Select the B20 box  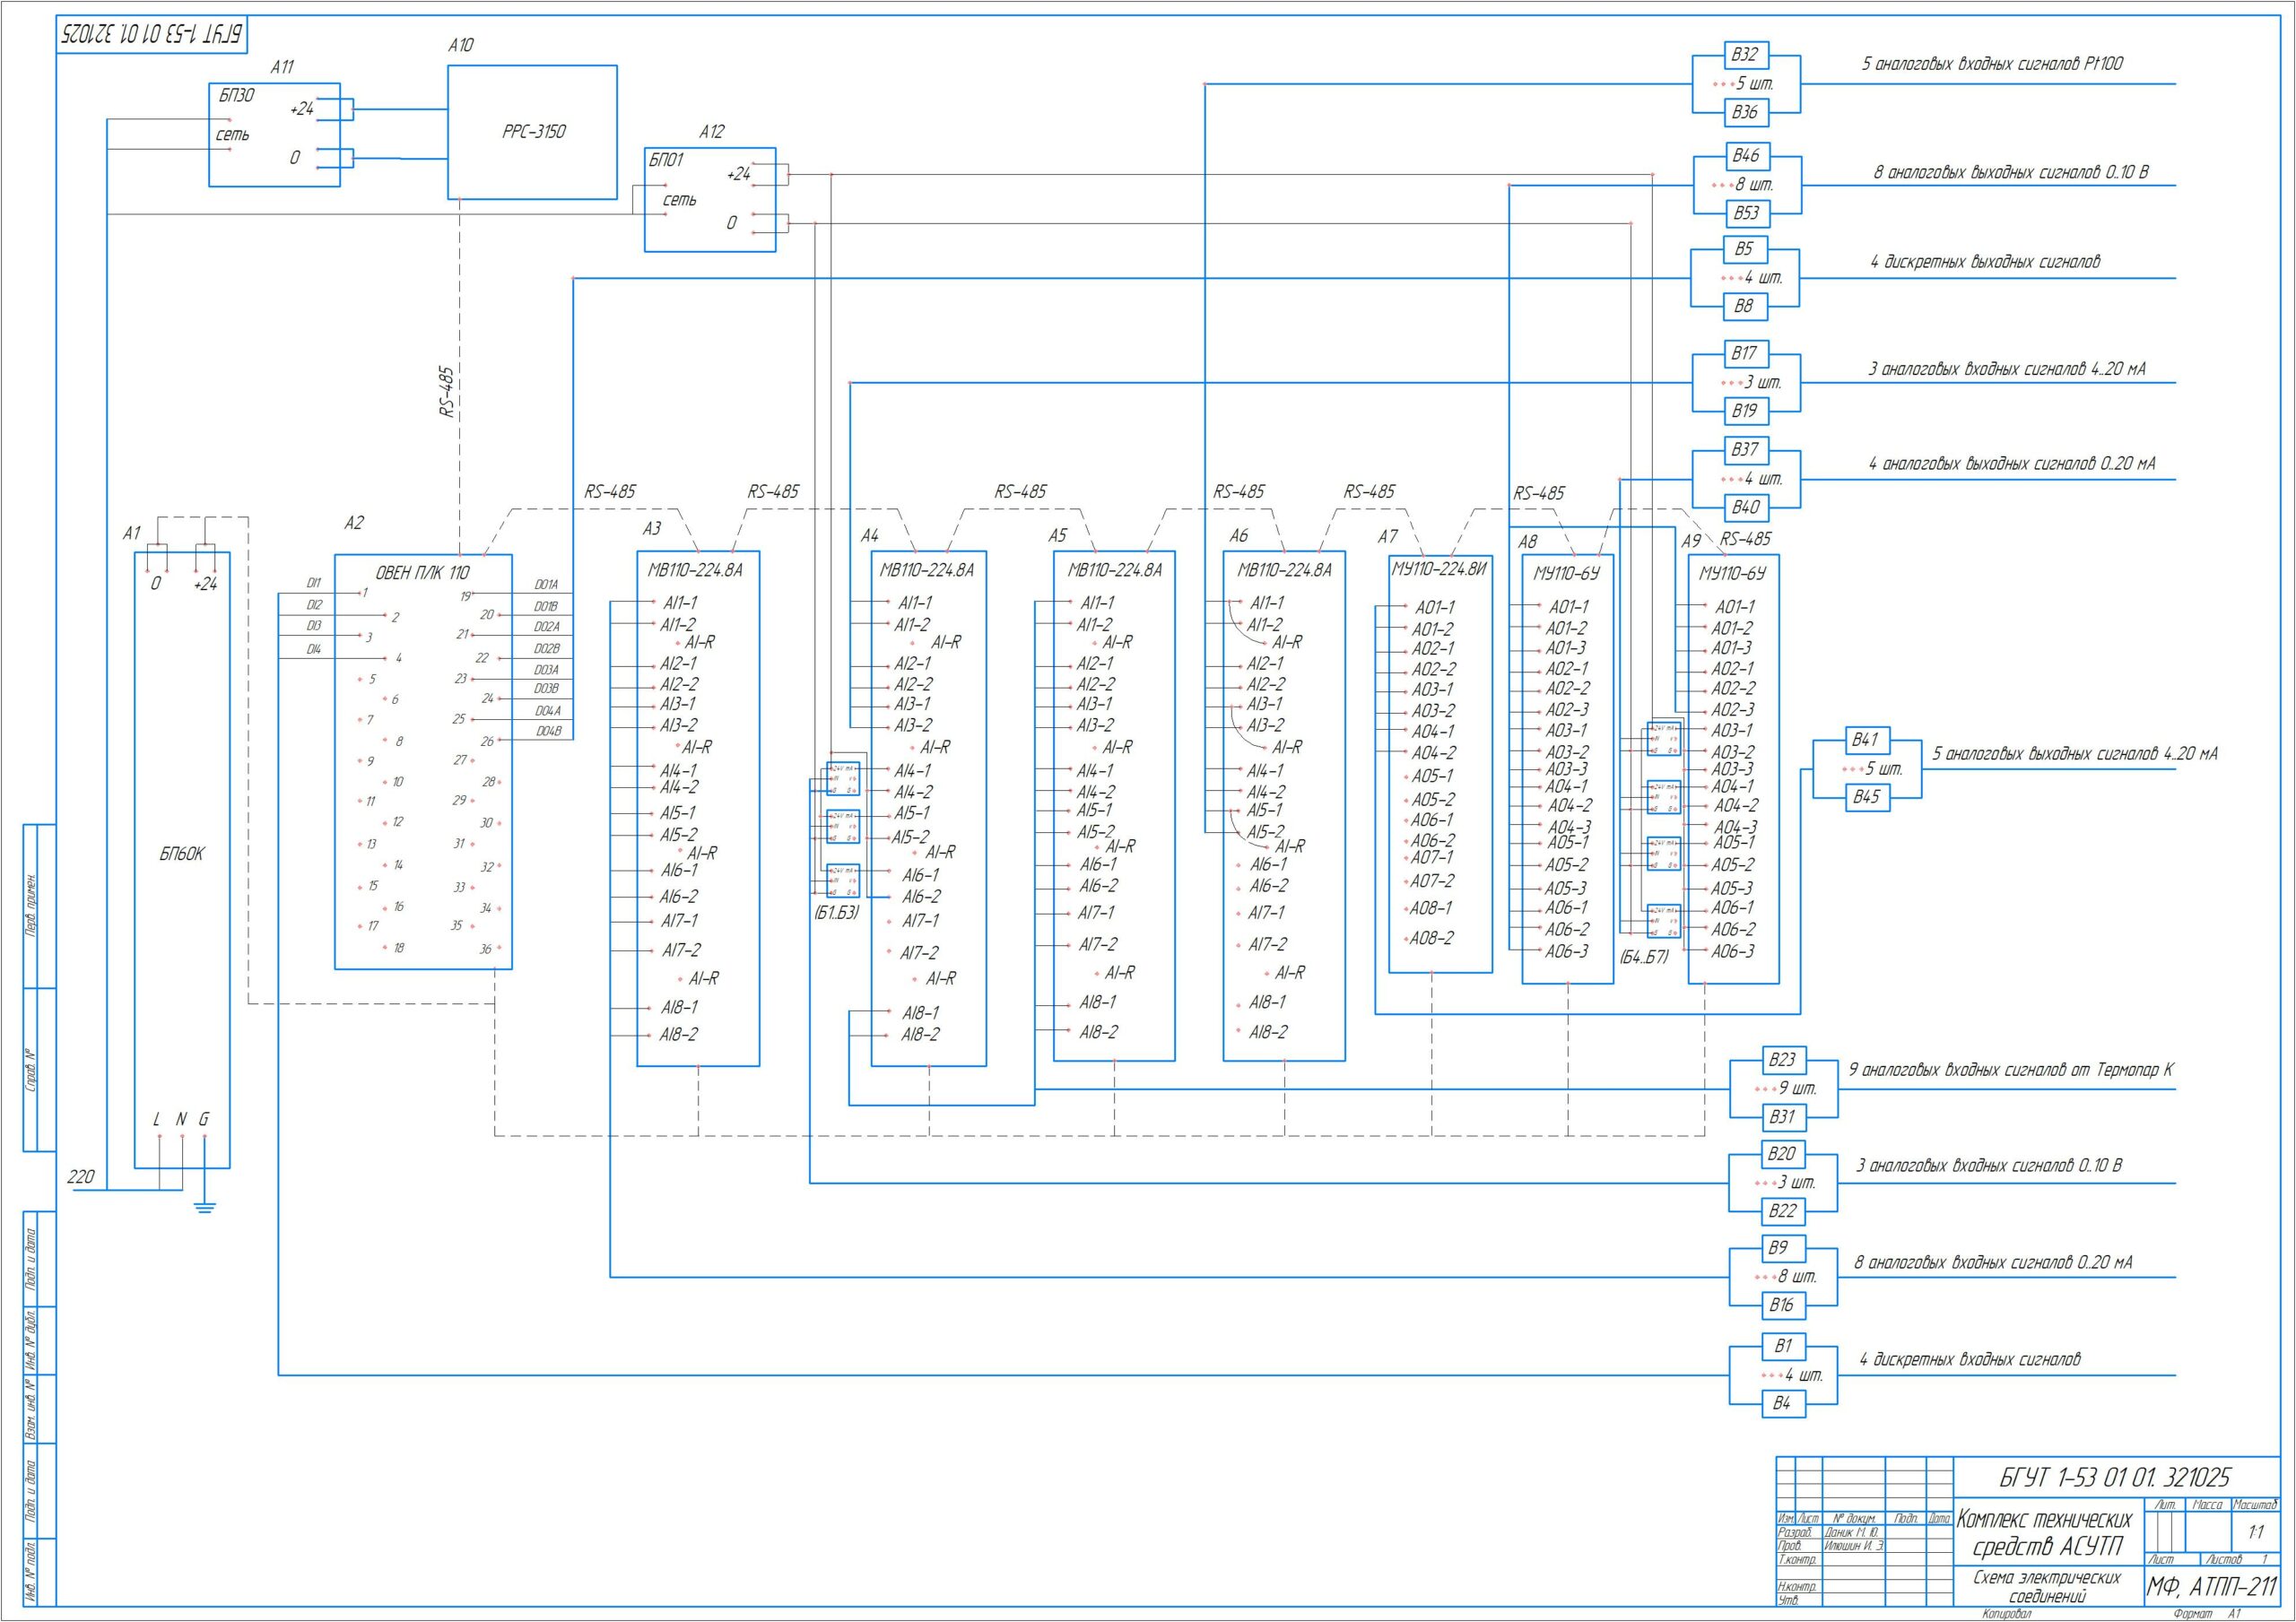1782,1154
